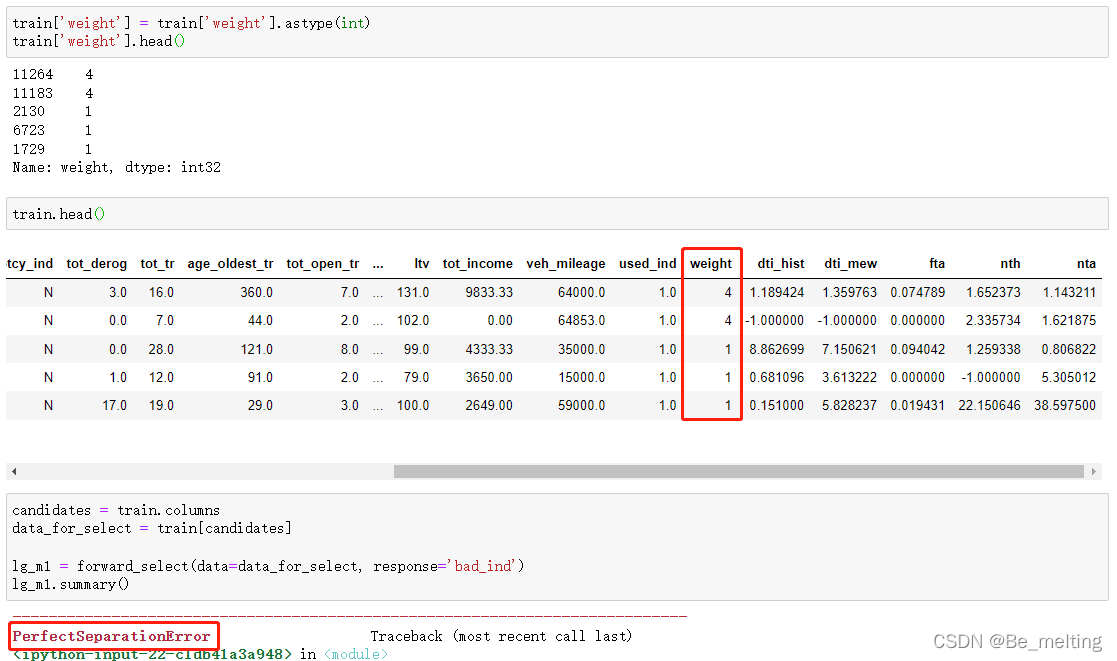Click fta cell 0.094042
This screenshot has height=661, width=1117.
(x=918, y=349)
